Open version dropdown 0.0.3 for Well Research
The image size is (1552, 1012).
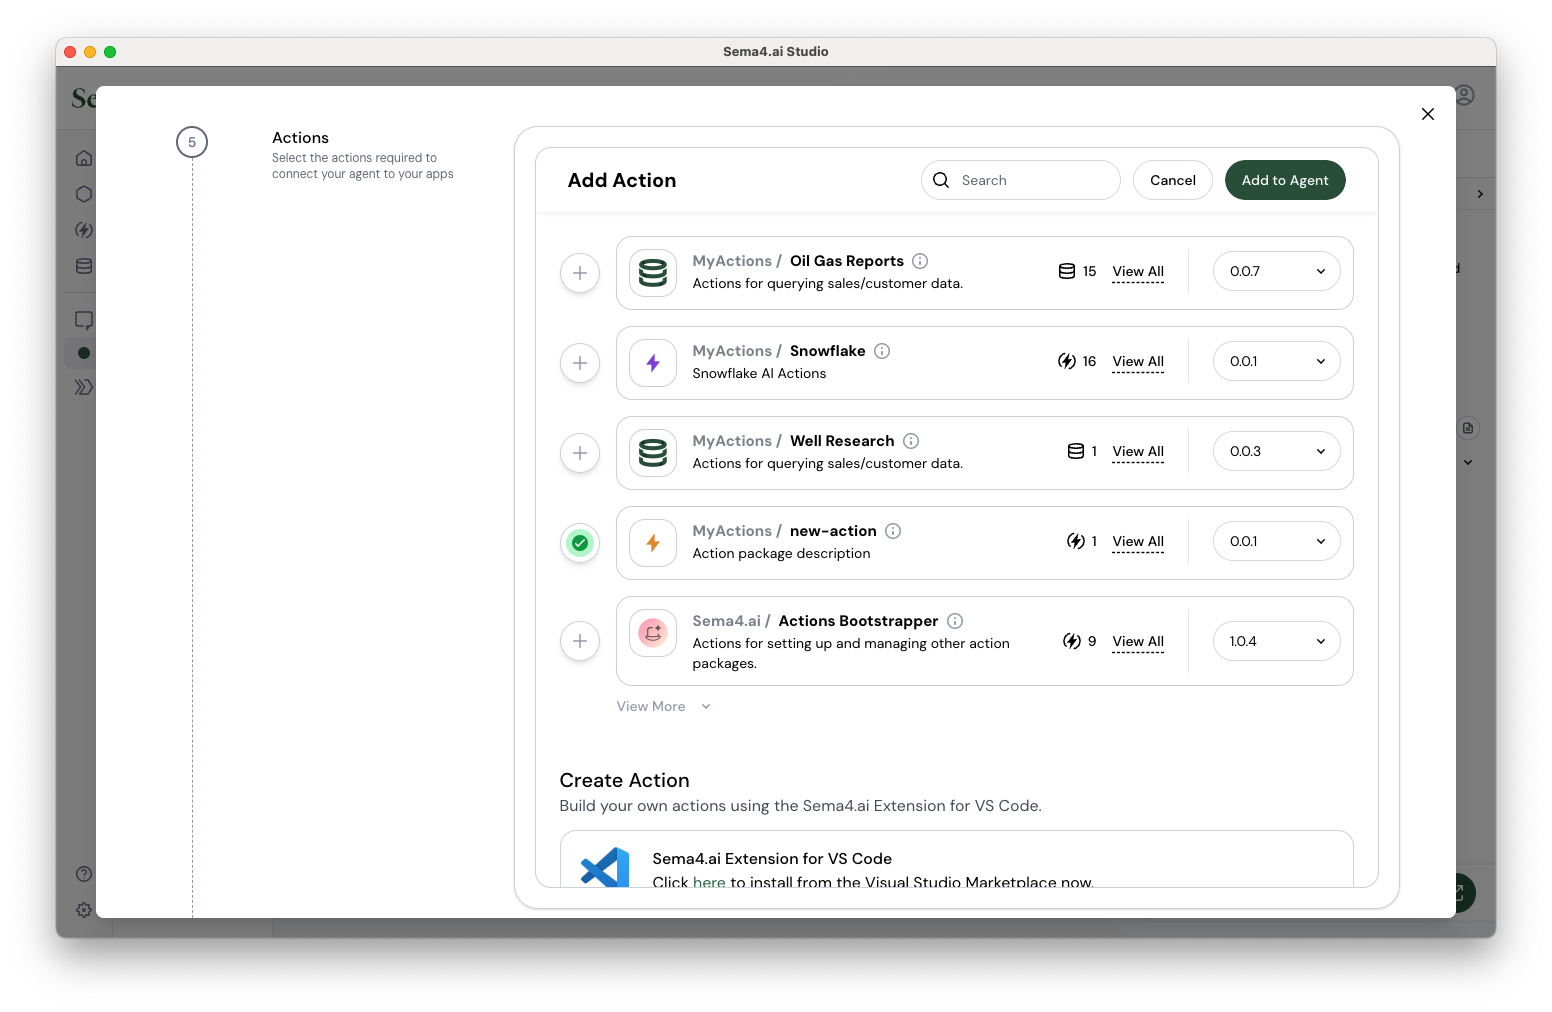tap(1277, 451)
